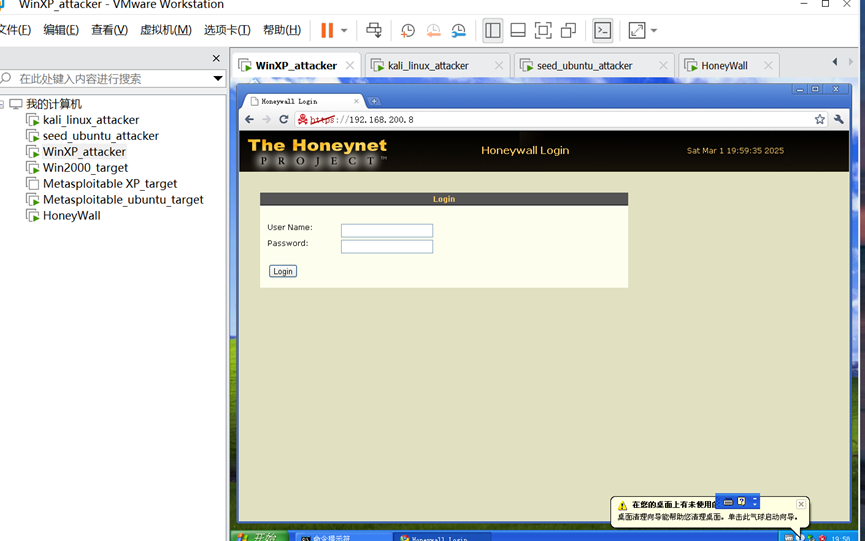Click the Honeynet Project logo
Viewport: 865px width, 541px height.
tap(318, 152)
